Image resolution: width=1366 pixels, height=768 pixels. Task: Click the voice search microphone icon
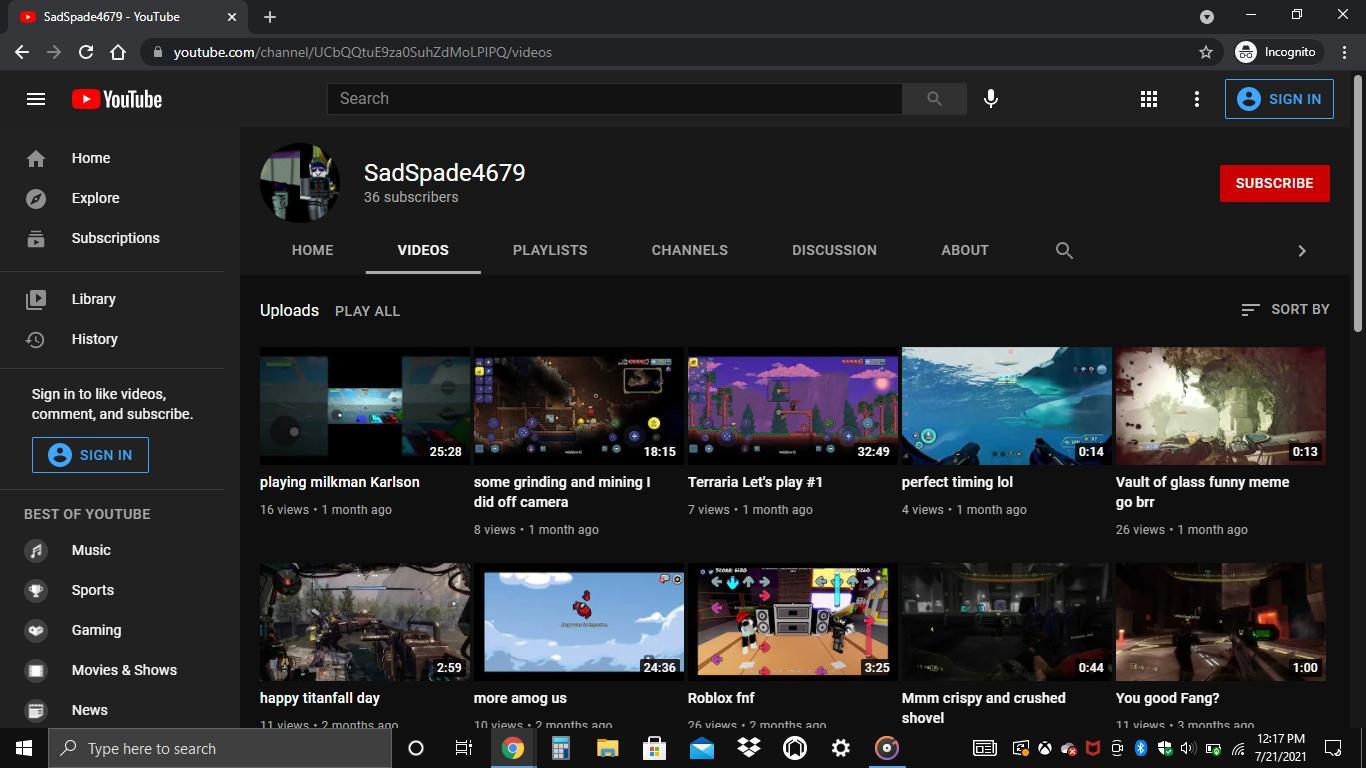coord(990,99)
